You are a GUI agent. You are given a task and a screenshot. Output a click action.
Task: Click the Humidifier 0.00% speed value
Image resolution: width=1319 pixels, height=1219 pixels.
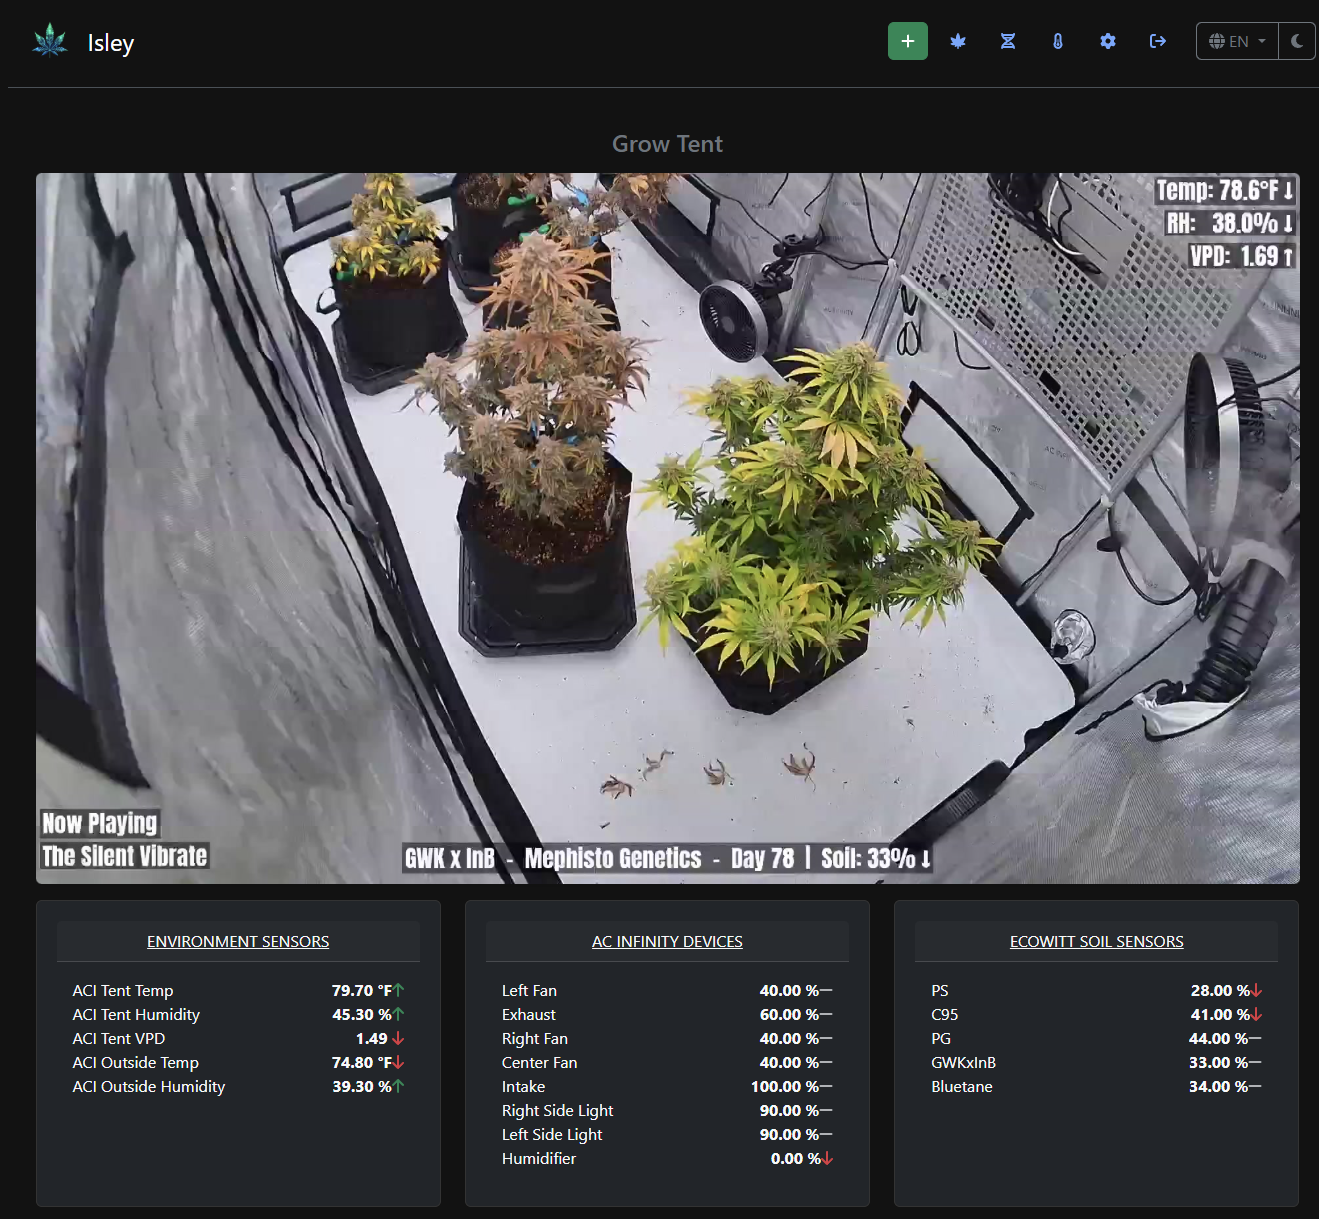(794, 1158)
